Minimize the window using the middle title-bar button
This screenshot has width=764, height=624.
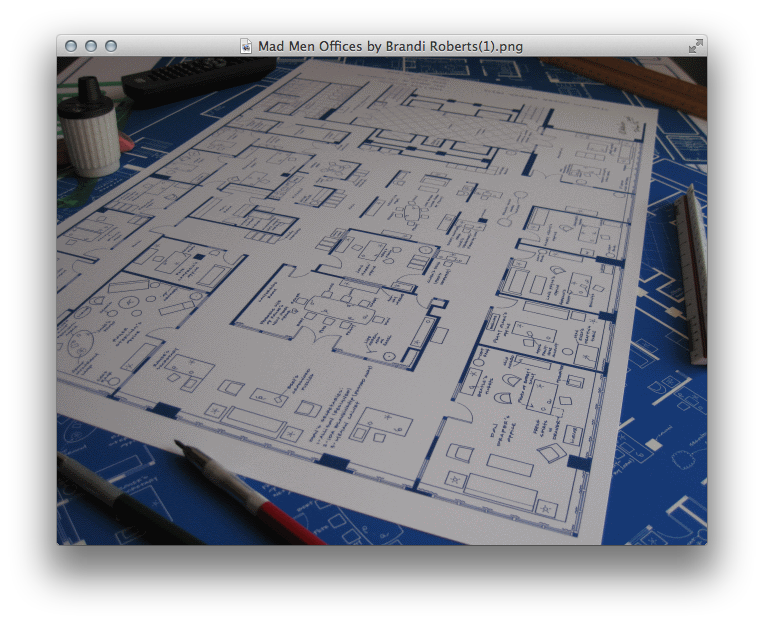(91, 46)
